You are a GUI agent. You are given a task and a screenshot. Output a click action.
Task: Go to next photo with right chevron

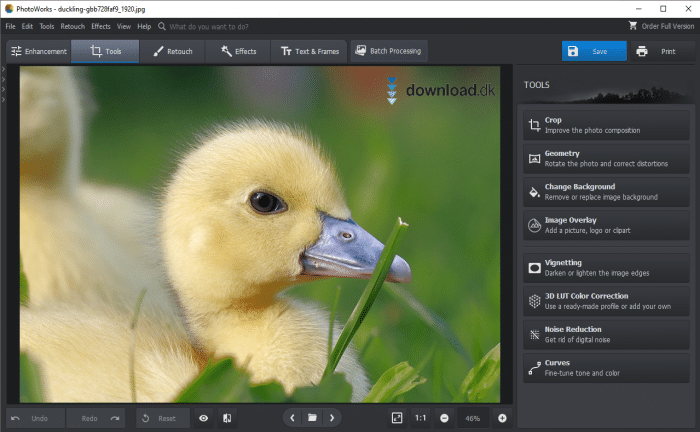pyautogui.click(x=332, y=418)
